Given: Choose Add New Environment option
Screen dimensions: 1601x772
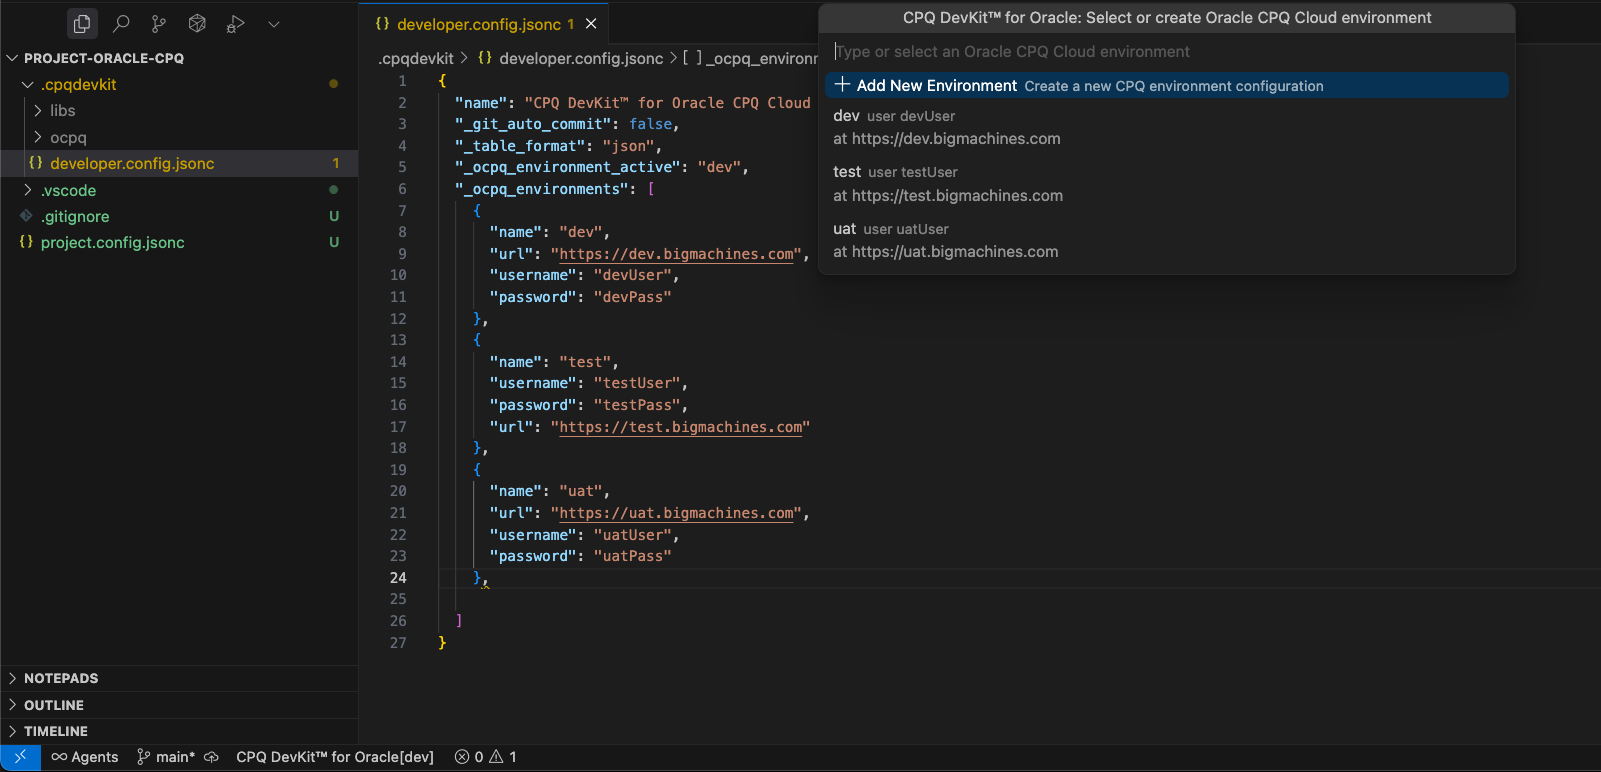Looking at the screenshot, I should [x=1167, y=85].
